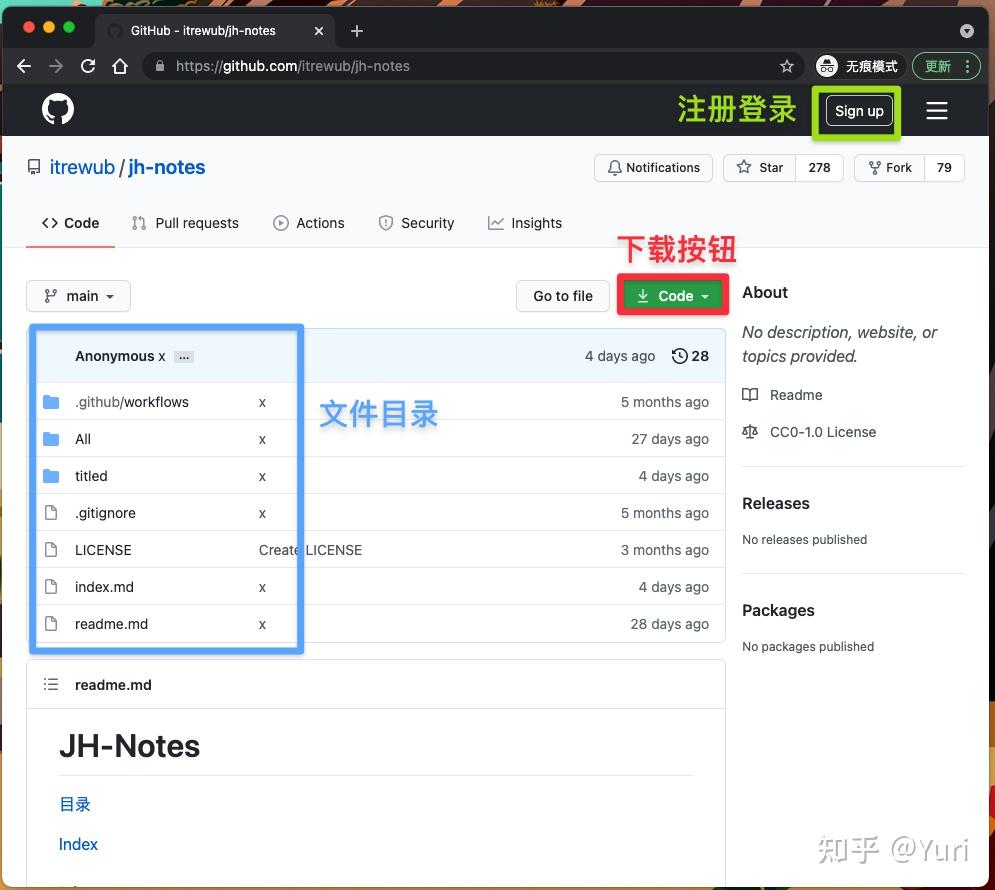Viewport: 995px width, 890px height.
Task: Switch to the Insights tab
Action: pos(525,223)
